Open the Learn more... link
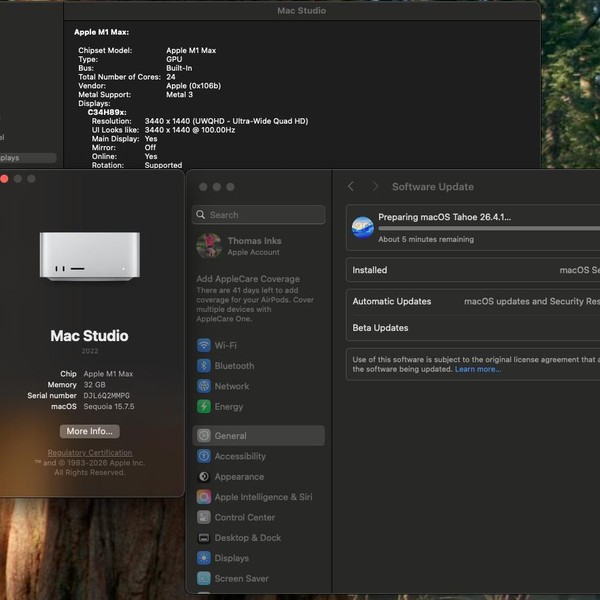Image resolution: width=600 pixels, height=600 pixels. pyautogui.click(x=478, y=369)
